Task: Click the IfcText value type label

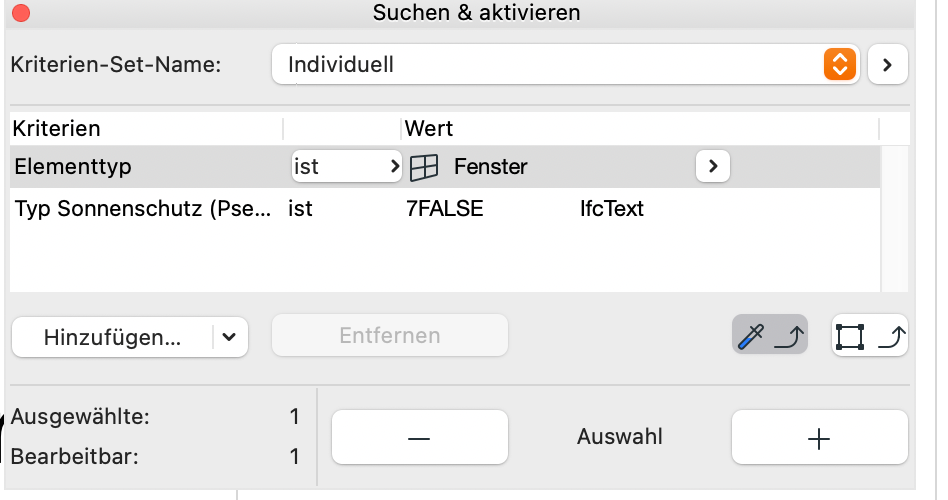Action: [x=612, y=209]
